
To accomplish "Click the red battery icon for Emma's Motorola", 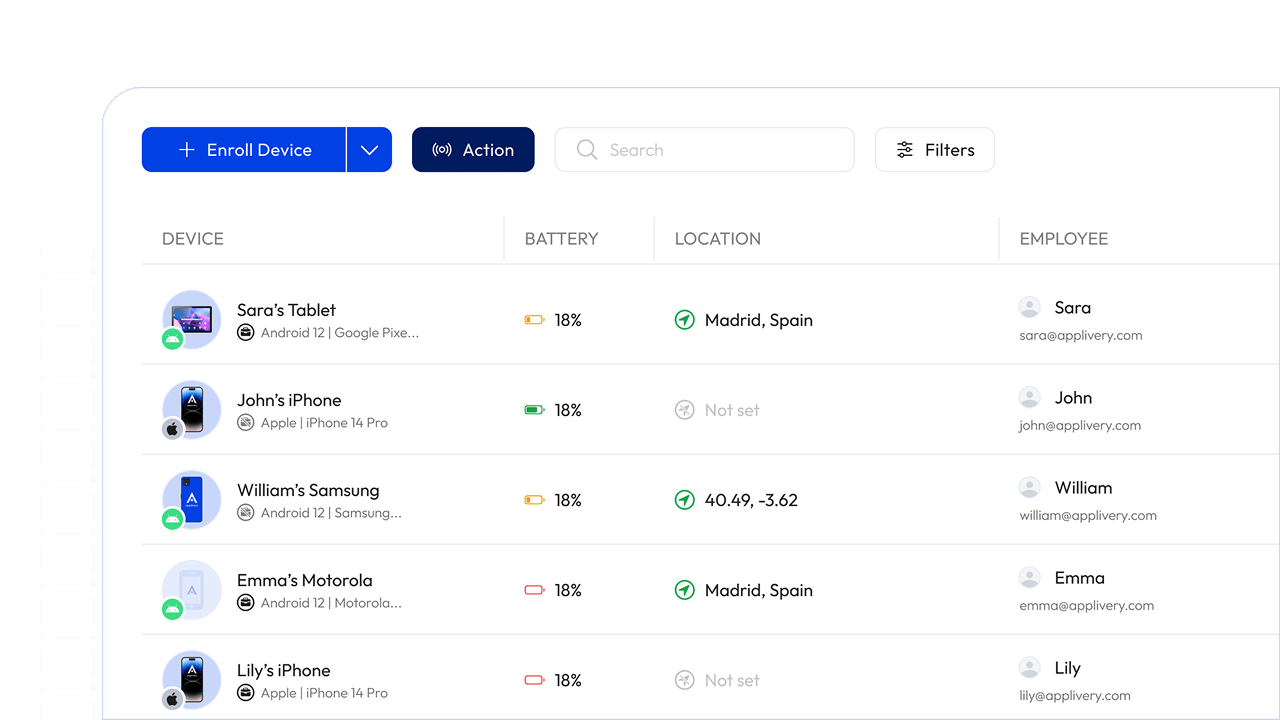I will [x=534, y=590].
